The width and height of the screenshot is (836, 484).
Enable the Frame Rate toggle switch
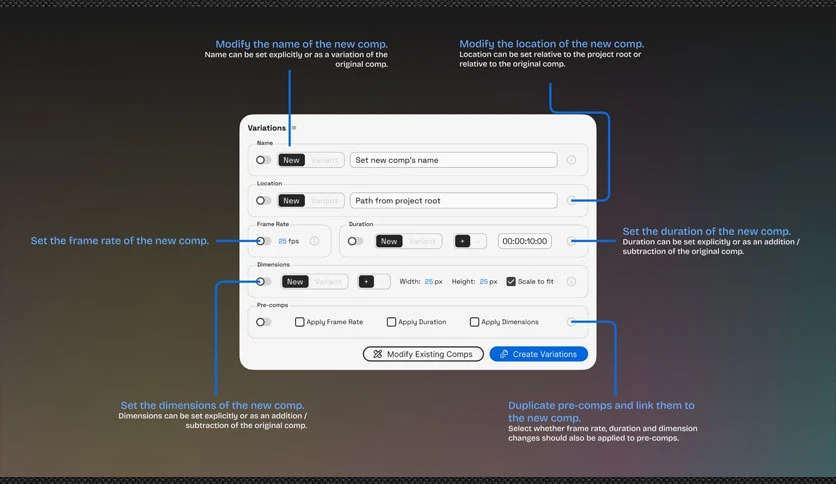[x=263, y=241]
